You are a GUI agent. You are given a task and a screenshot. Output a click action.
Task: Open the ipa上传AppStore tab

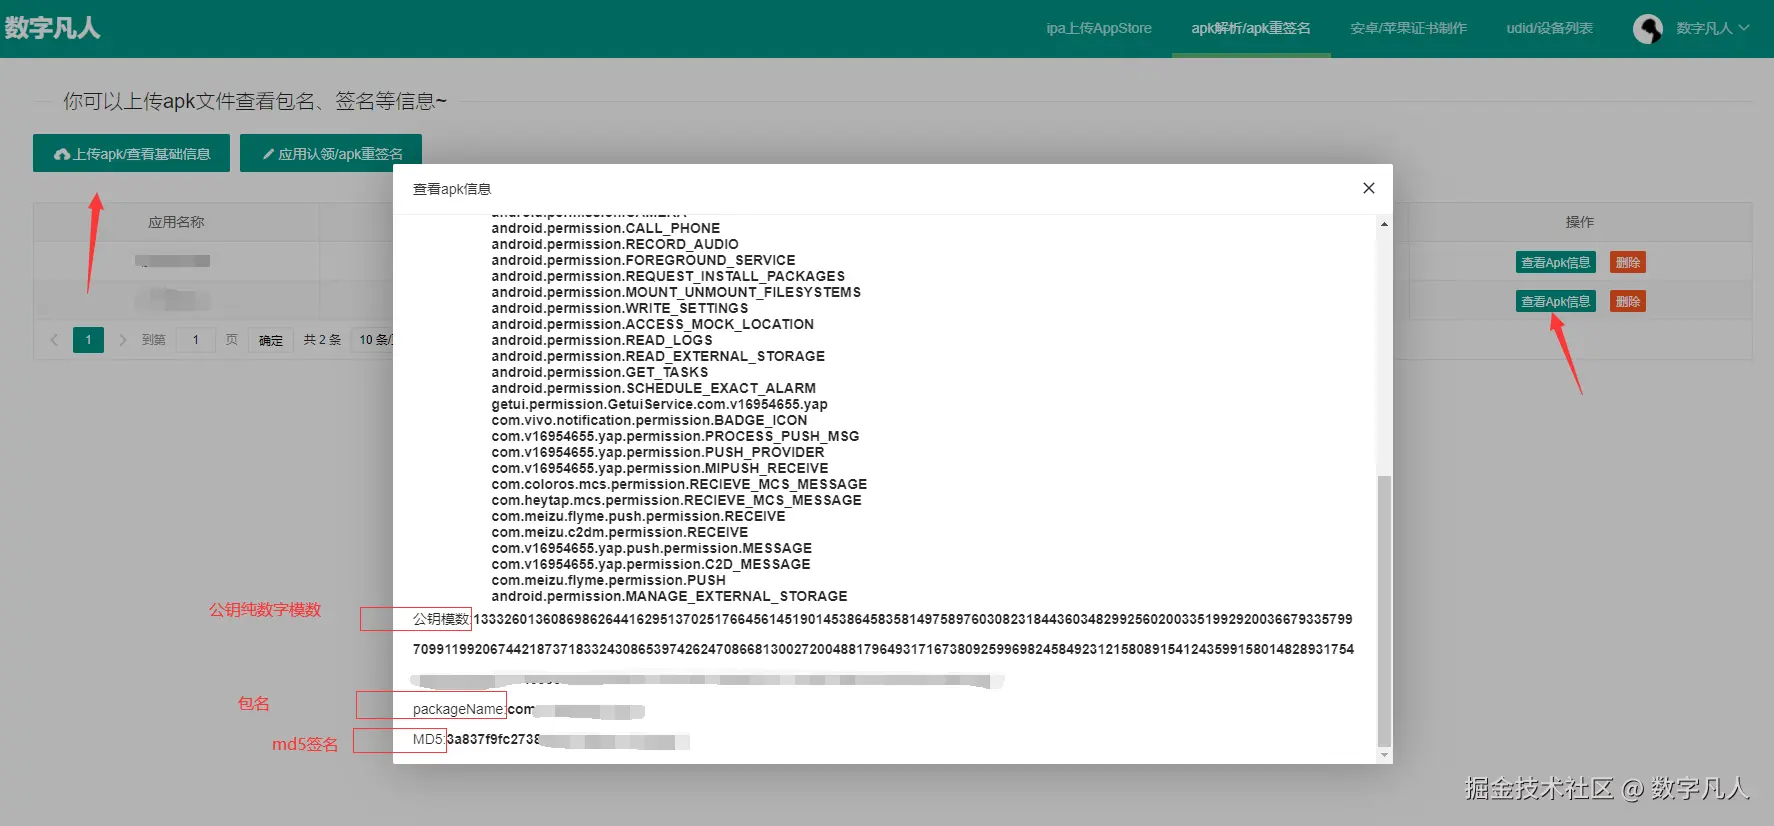[x=1099, y=28]
